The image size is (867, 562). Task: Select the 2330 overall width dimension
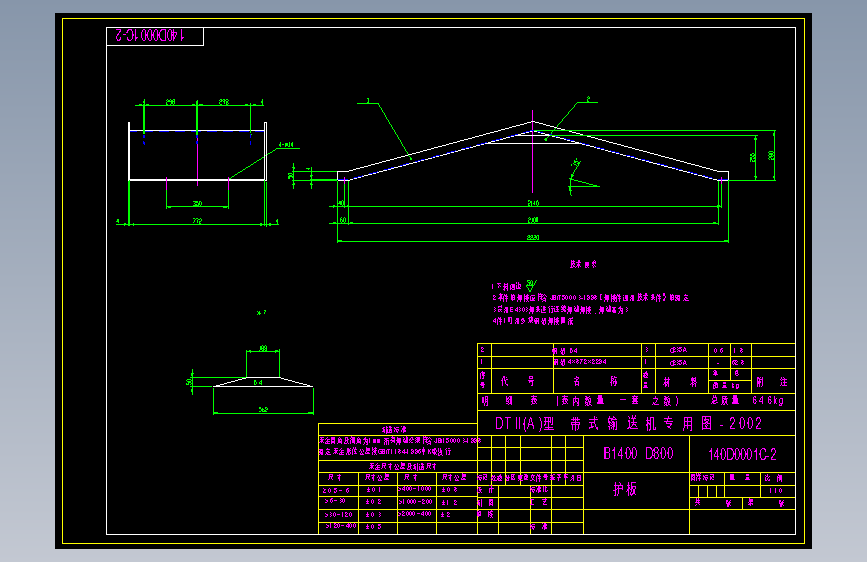click(x=532, y=237)
